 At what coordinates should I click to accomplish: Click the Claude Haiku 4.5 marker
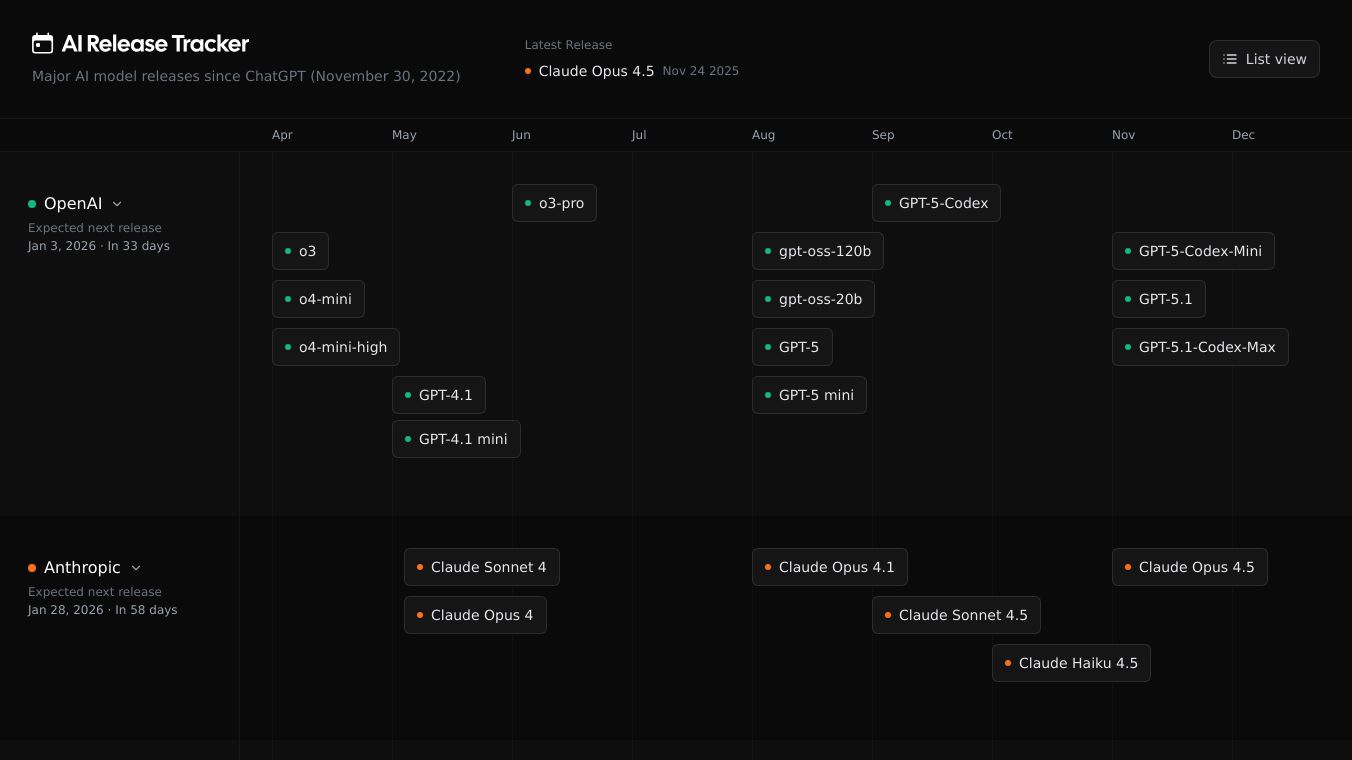pos(1071,663)
